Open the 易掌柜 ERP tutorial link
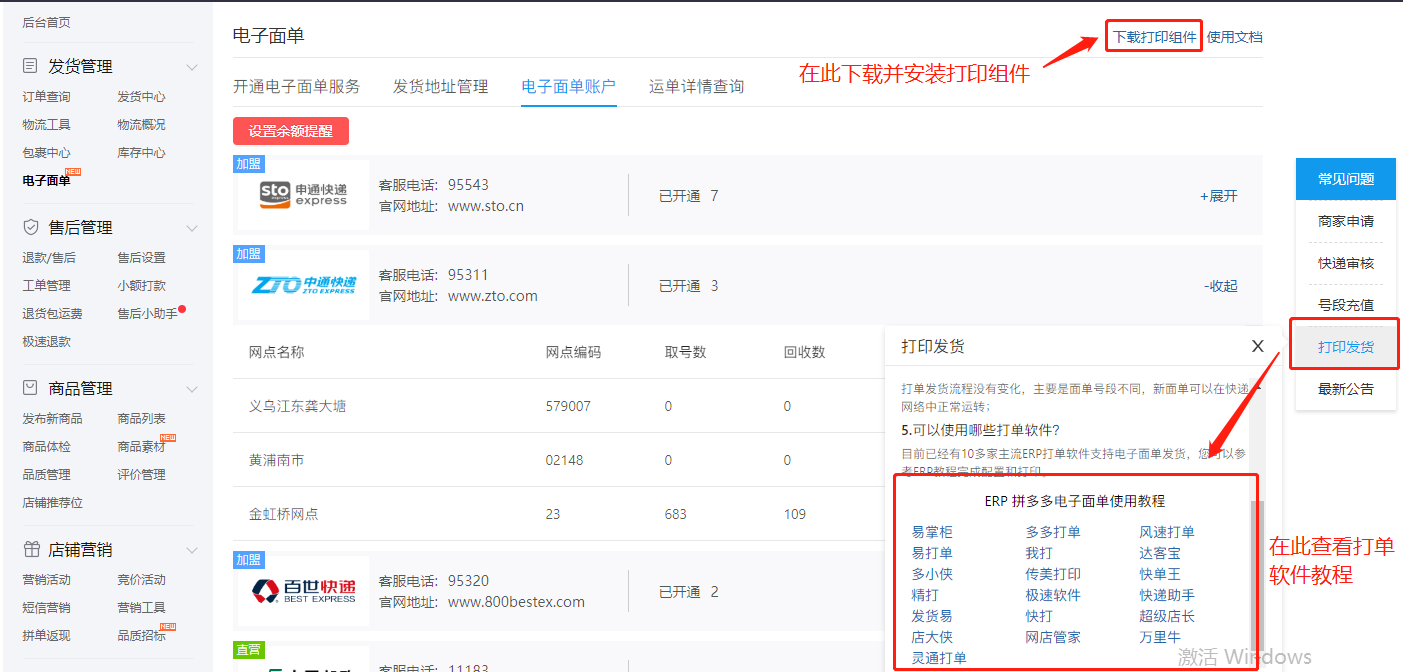 (x=932, y=532)
